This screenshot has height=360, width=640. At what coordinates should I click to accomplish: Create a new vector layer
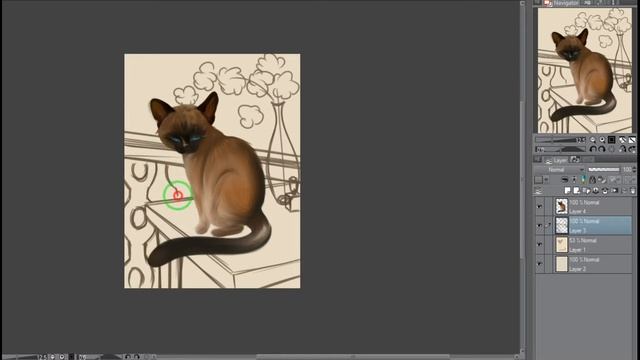tap(576, 191)
